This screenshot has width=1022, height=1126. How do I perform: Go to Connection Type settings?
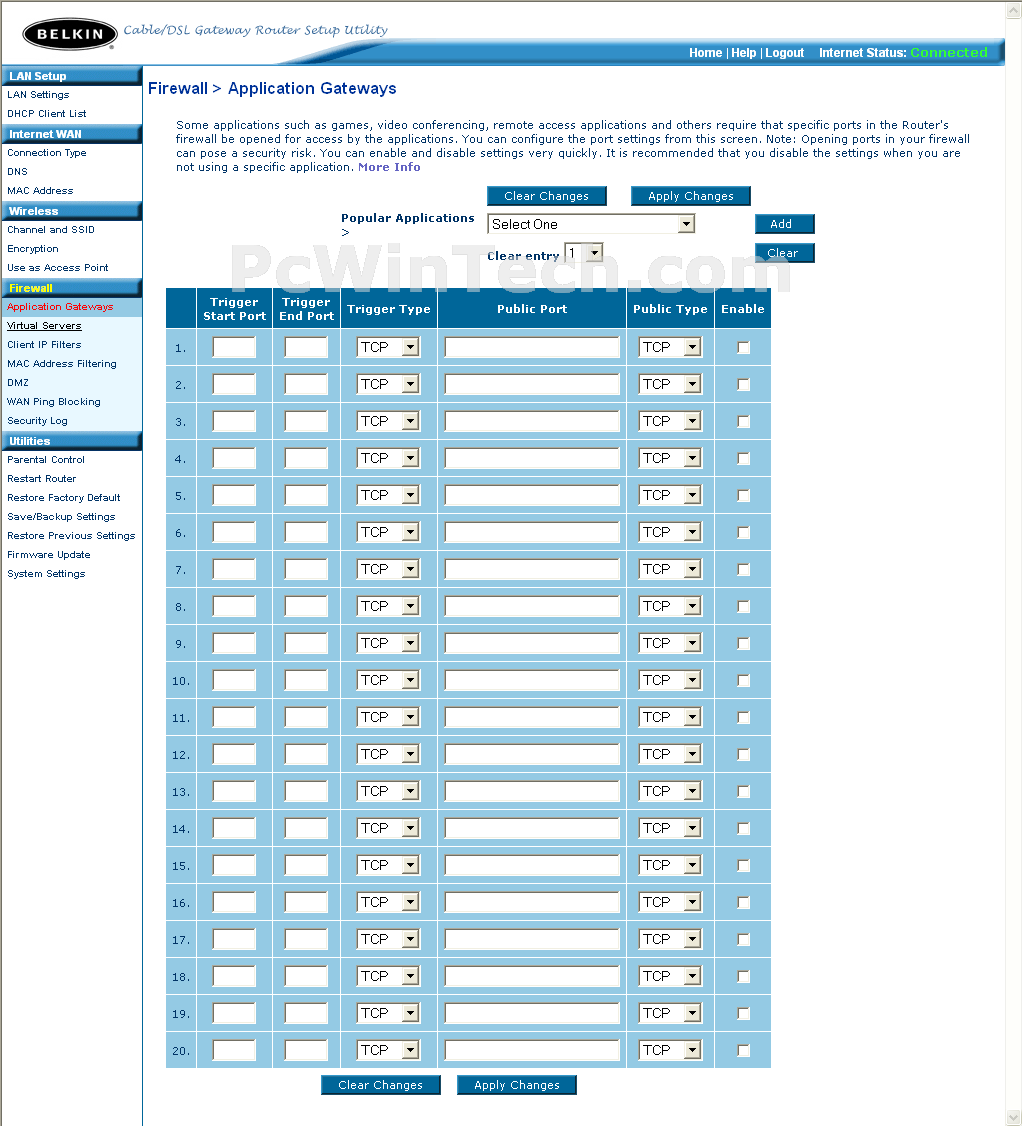(x=47, y=153)
